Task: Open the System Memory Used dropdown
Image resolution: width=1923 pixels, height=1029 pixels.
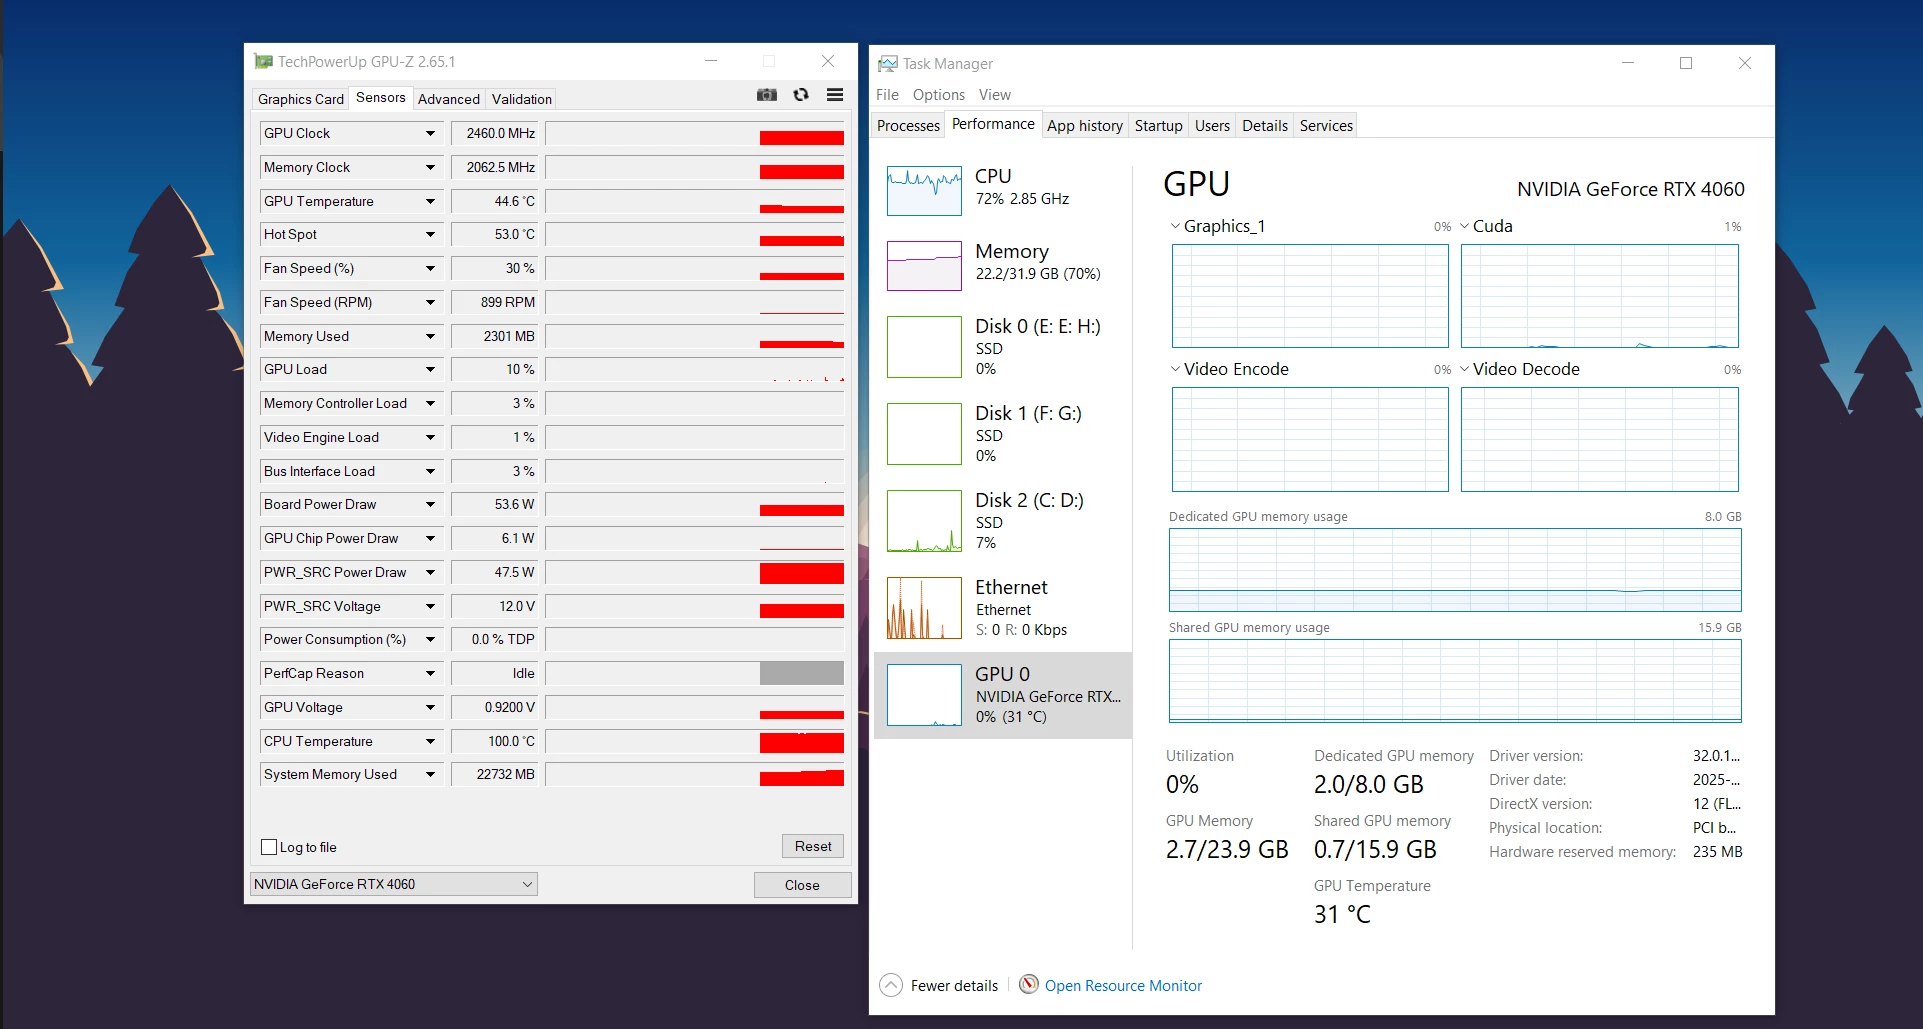Action: [430, 774]
